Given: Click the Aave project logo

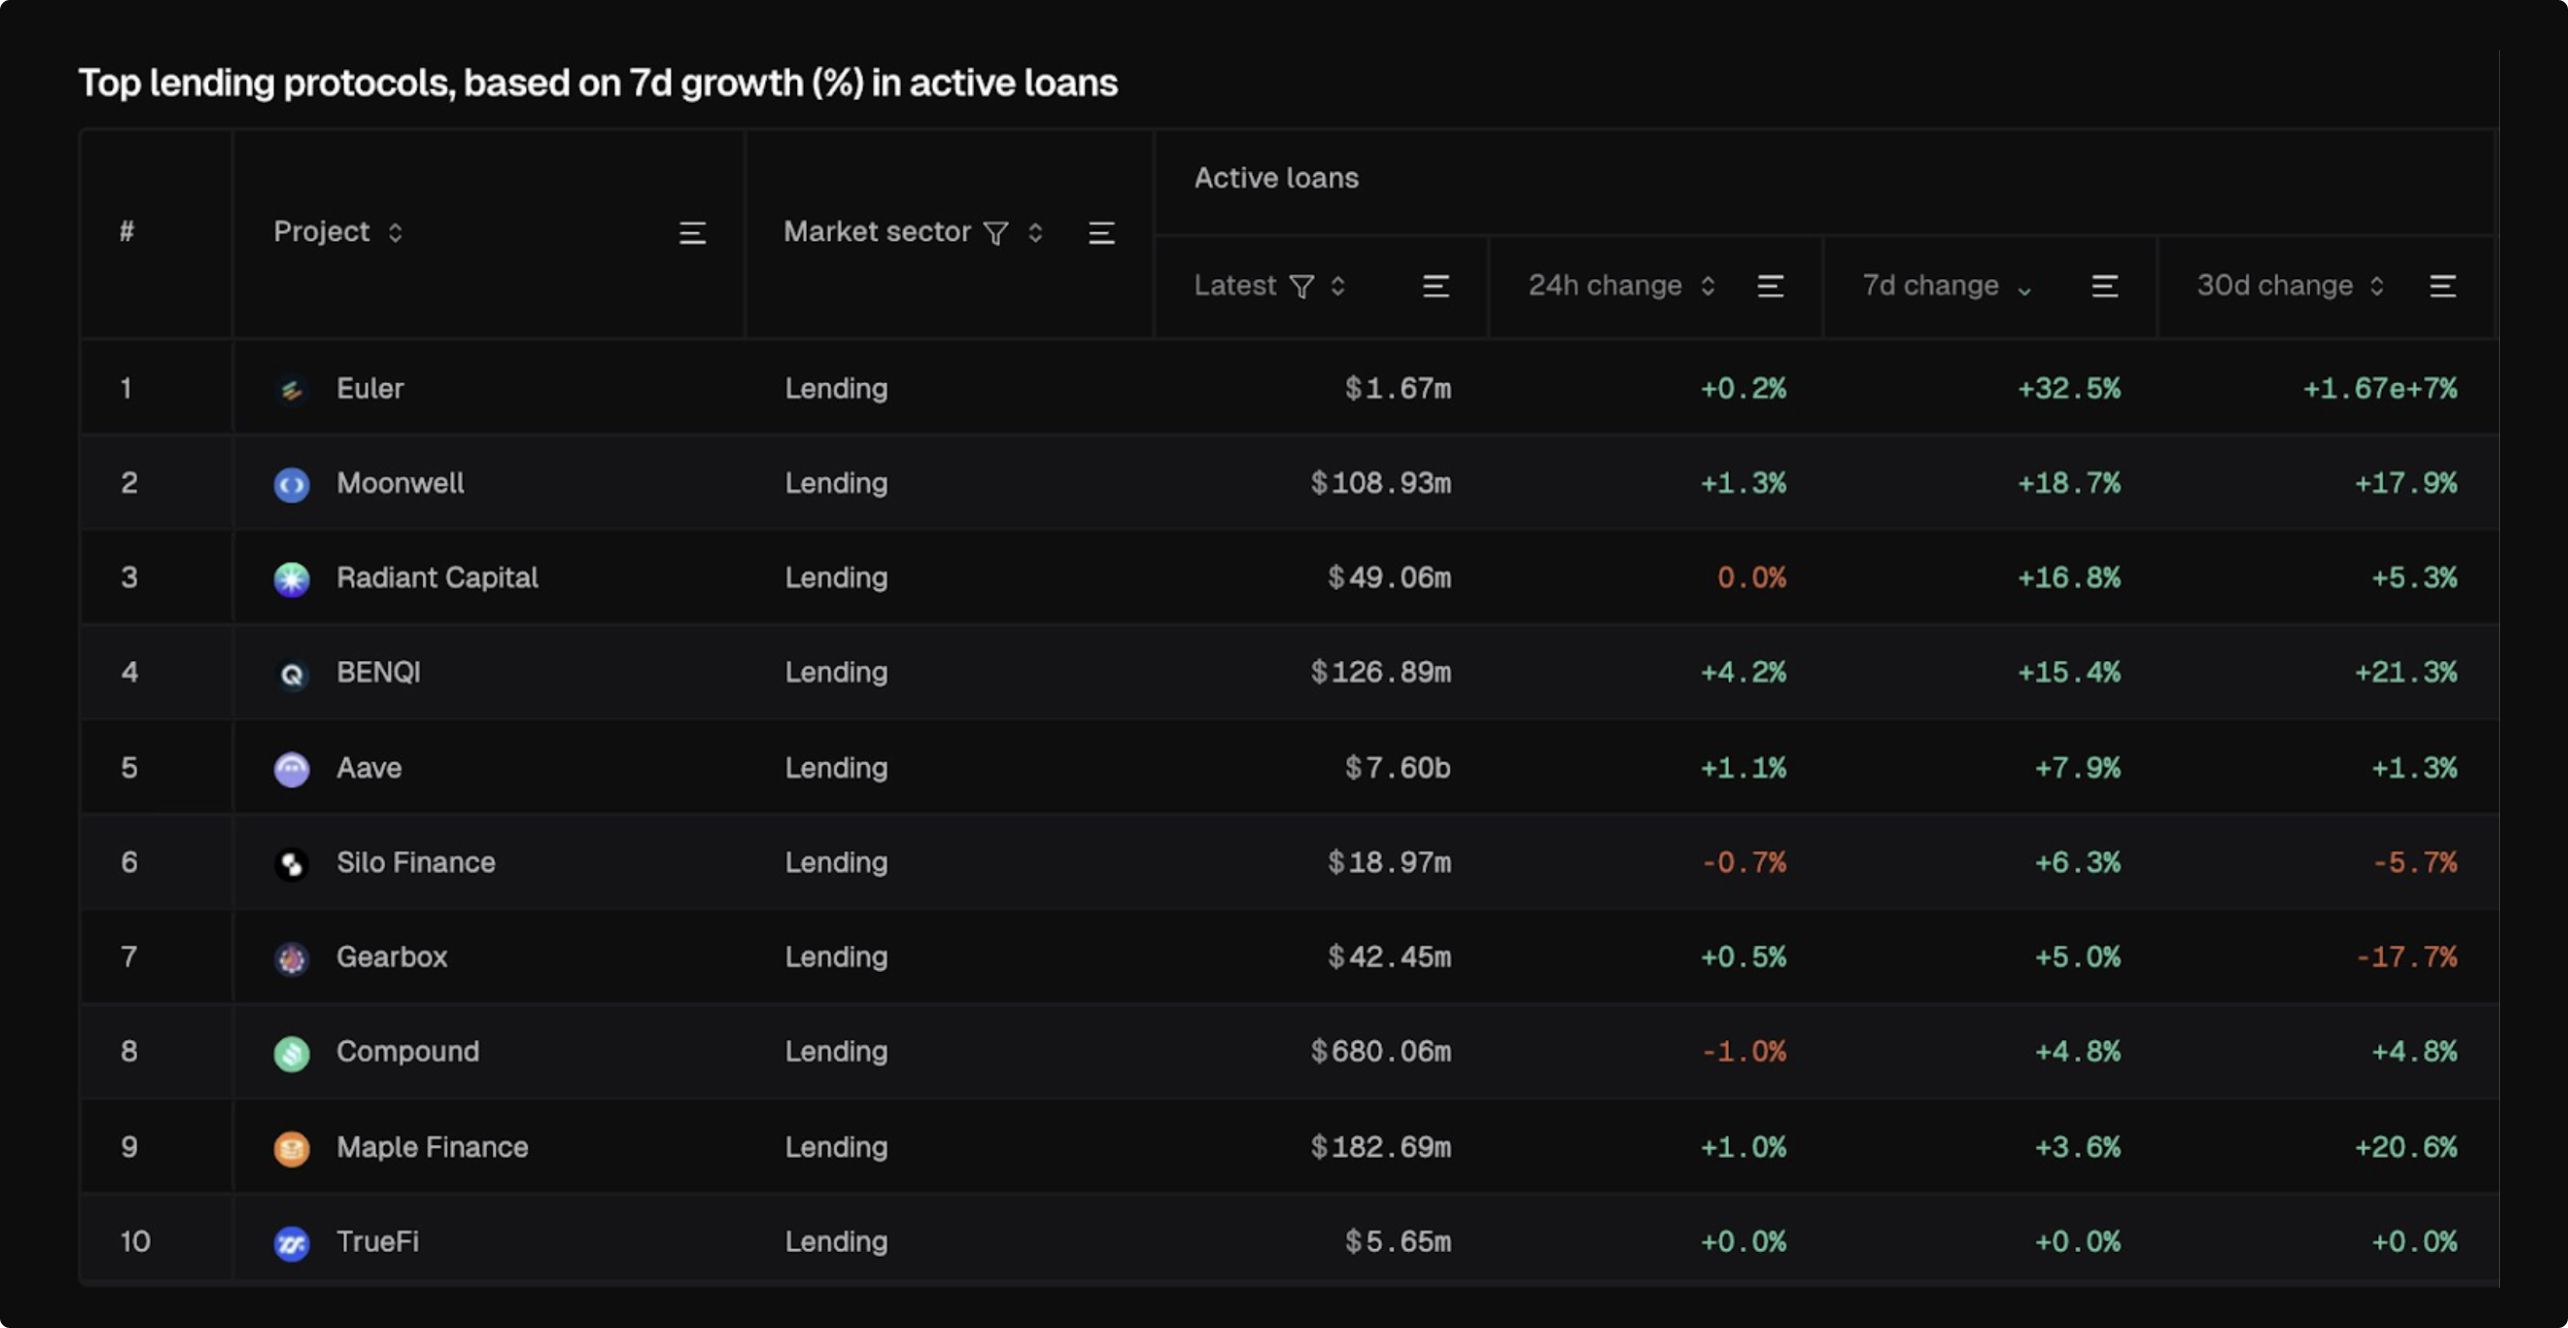Looking at the screenshot, I should [291, 768].
